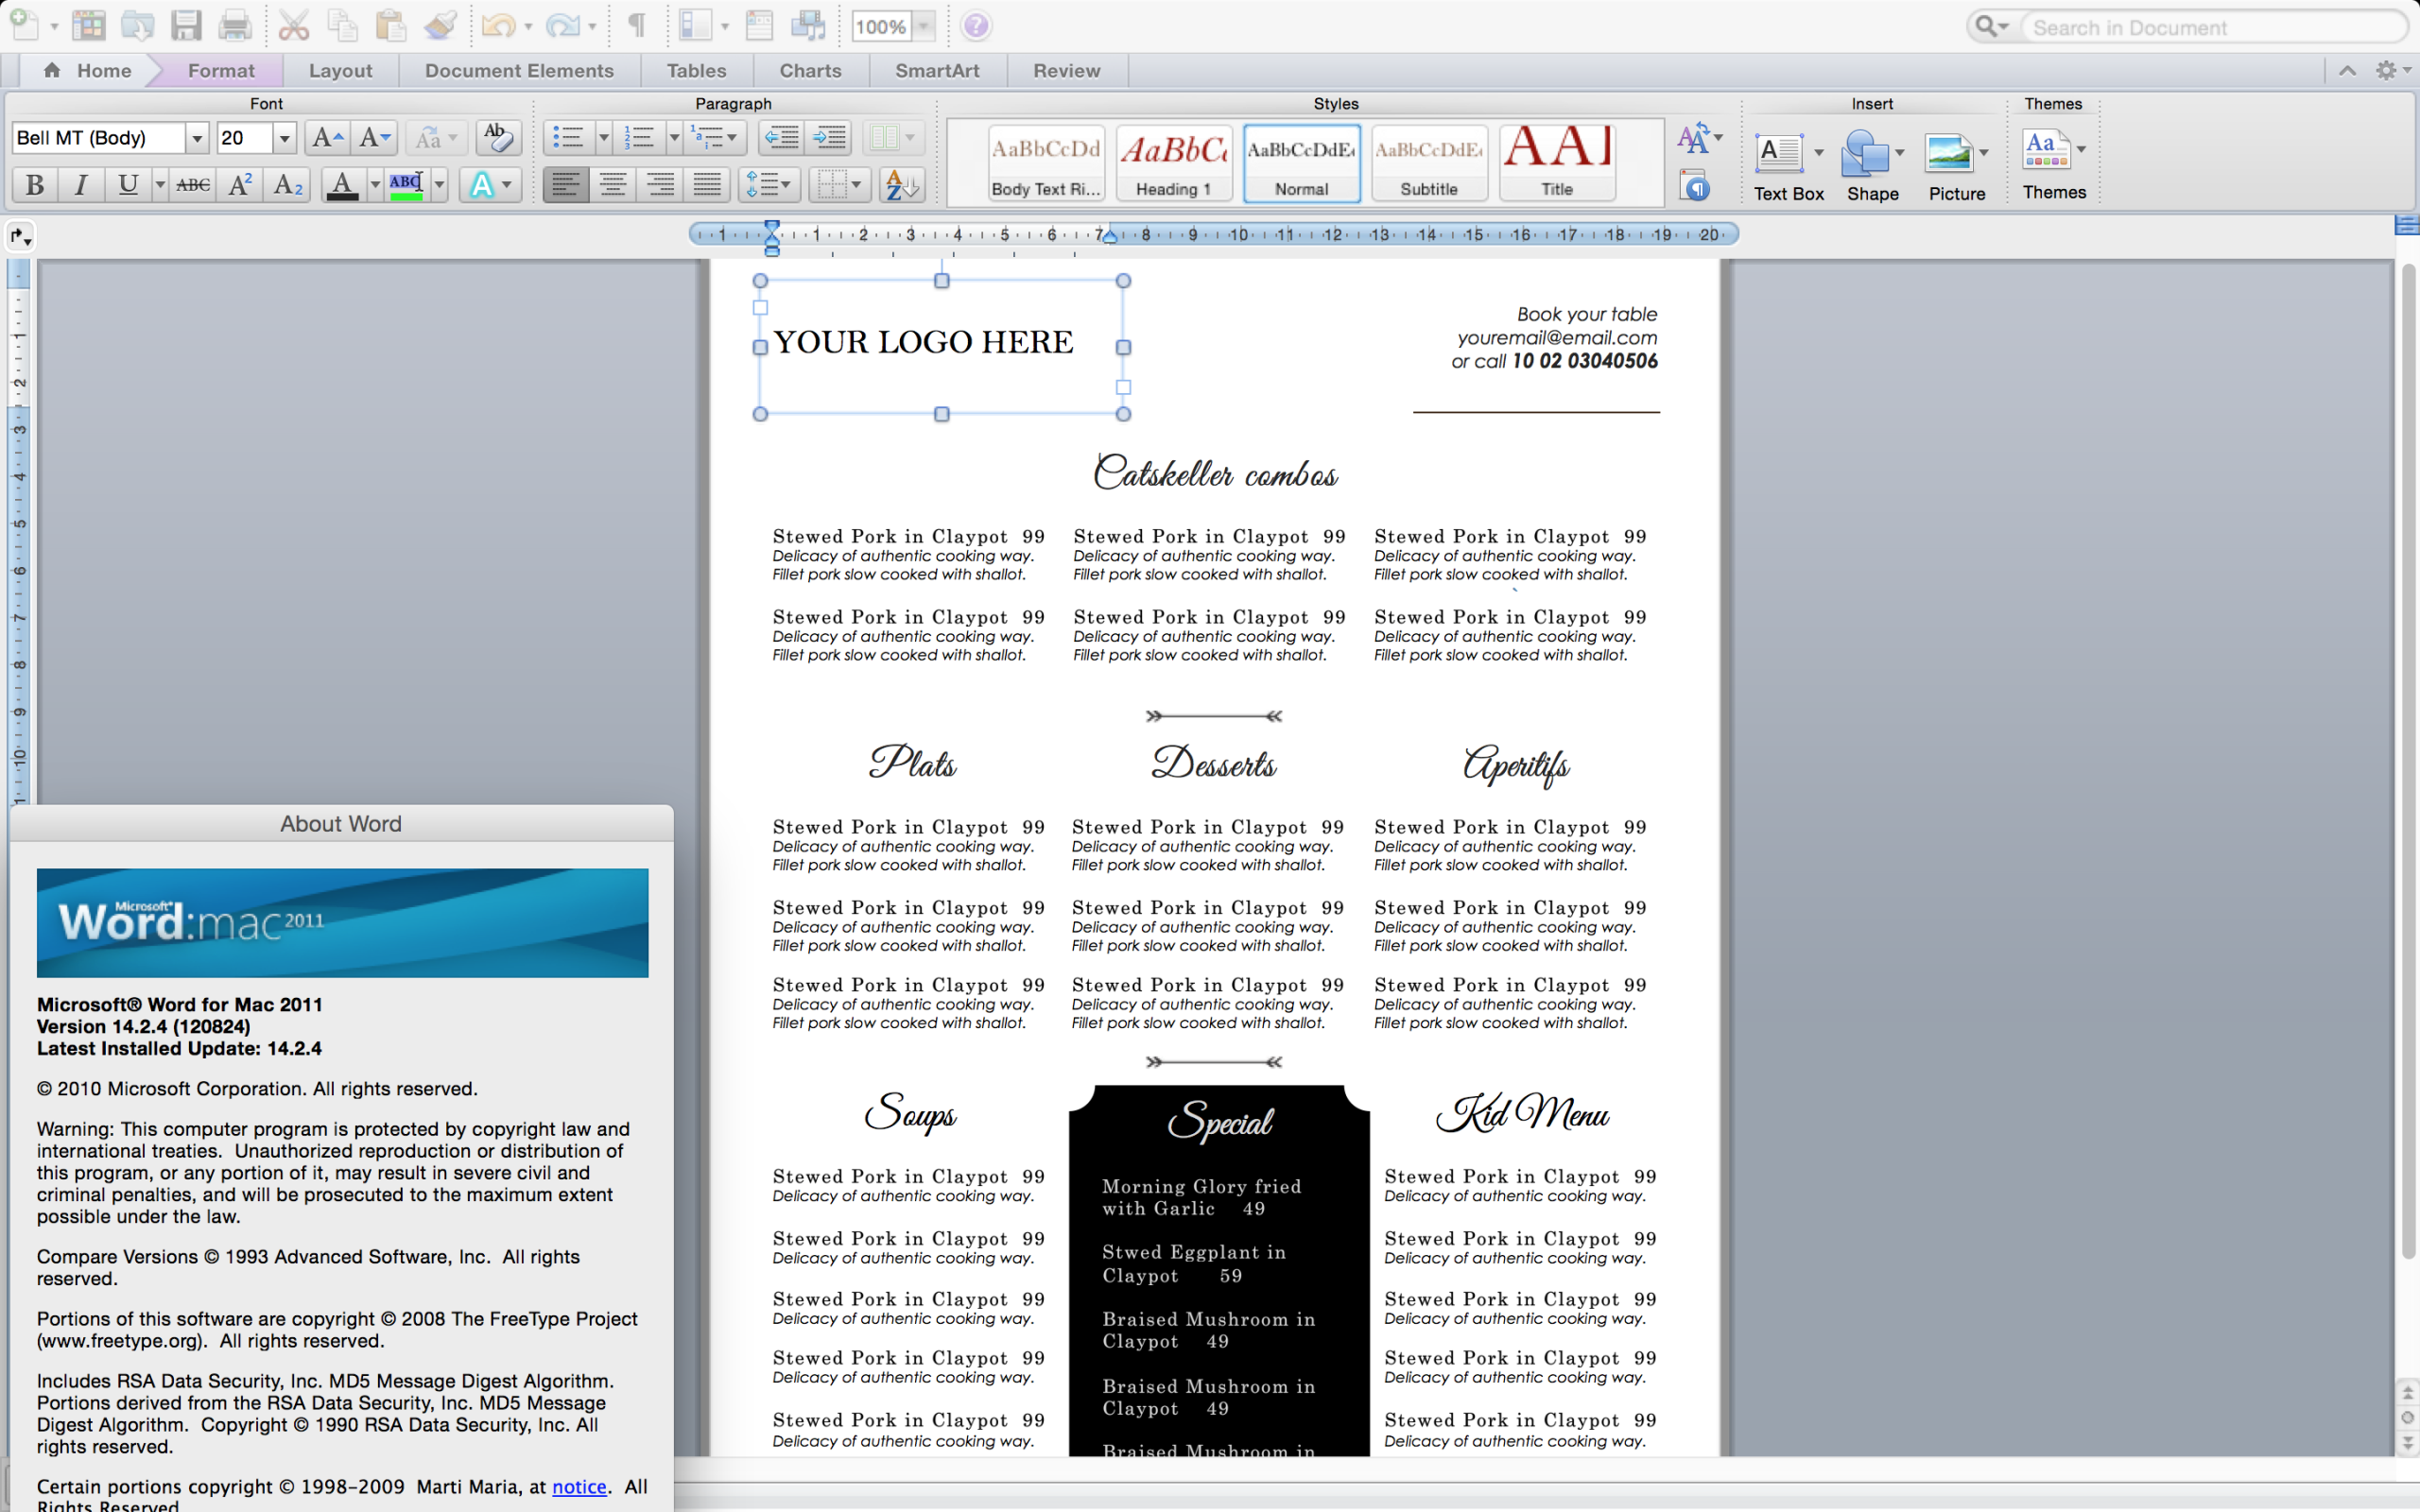
Task: Click the Format Painter brush icon
Action: coord(440,26)
